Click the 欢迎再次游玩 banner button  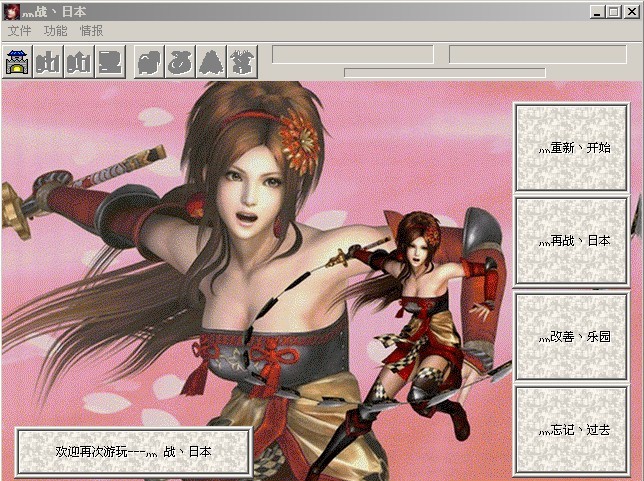[x=134, y=451]
